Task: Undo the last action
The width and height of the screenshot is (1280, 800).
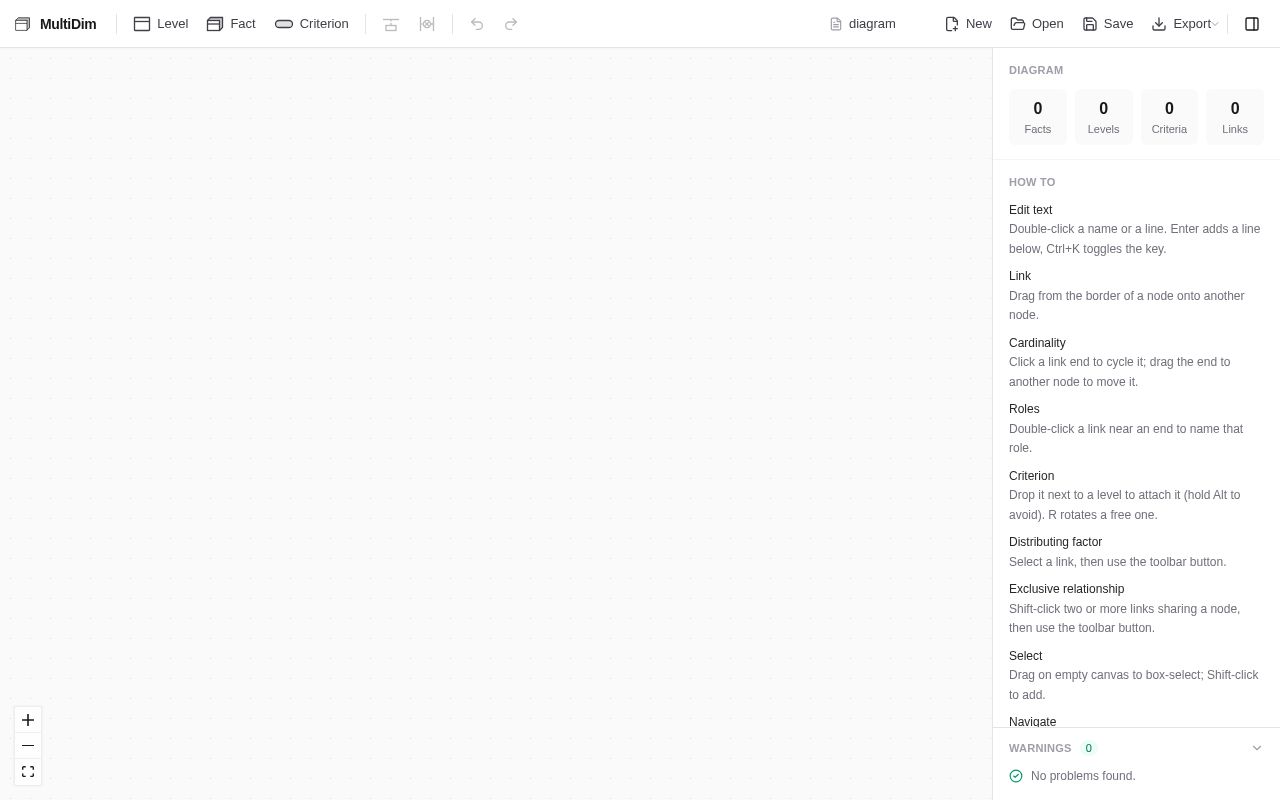Action: (477, 24)
